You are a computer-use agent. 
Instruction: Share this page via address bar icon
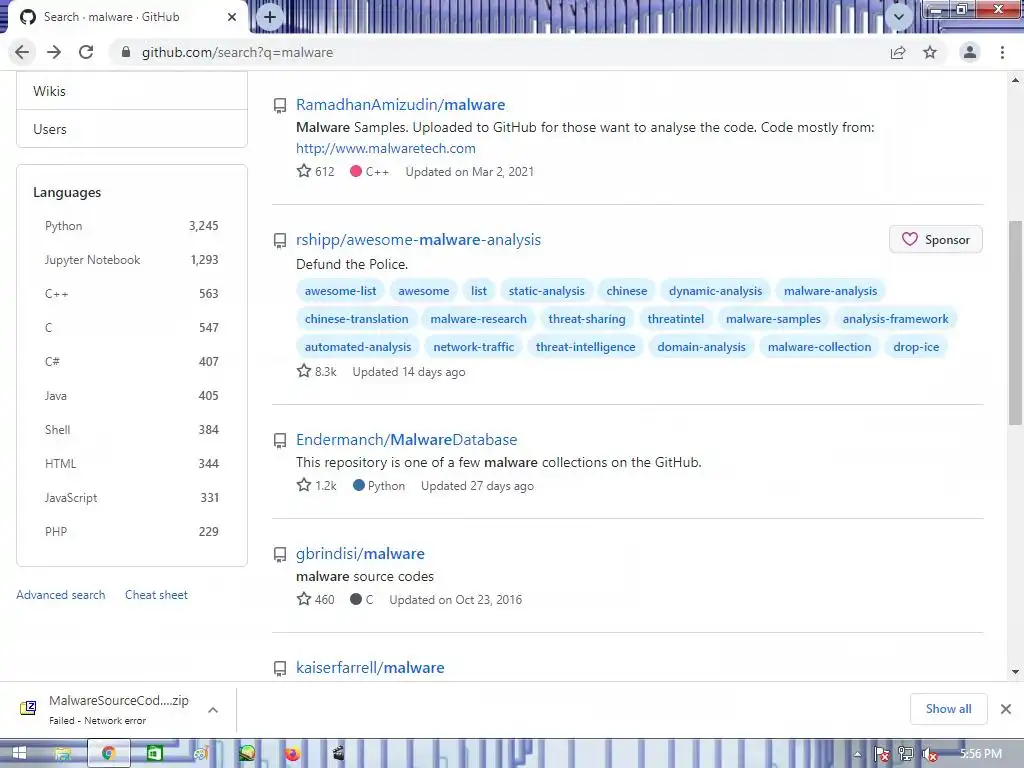[x=898, y=52]
